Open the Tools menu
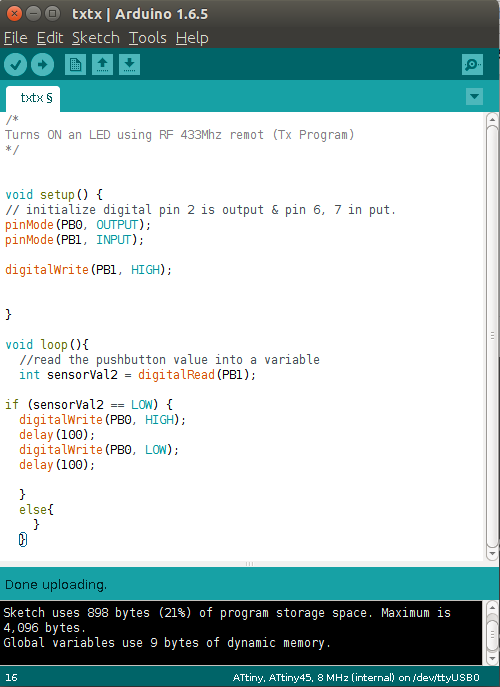 [x=148, y=38]
